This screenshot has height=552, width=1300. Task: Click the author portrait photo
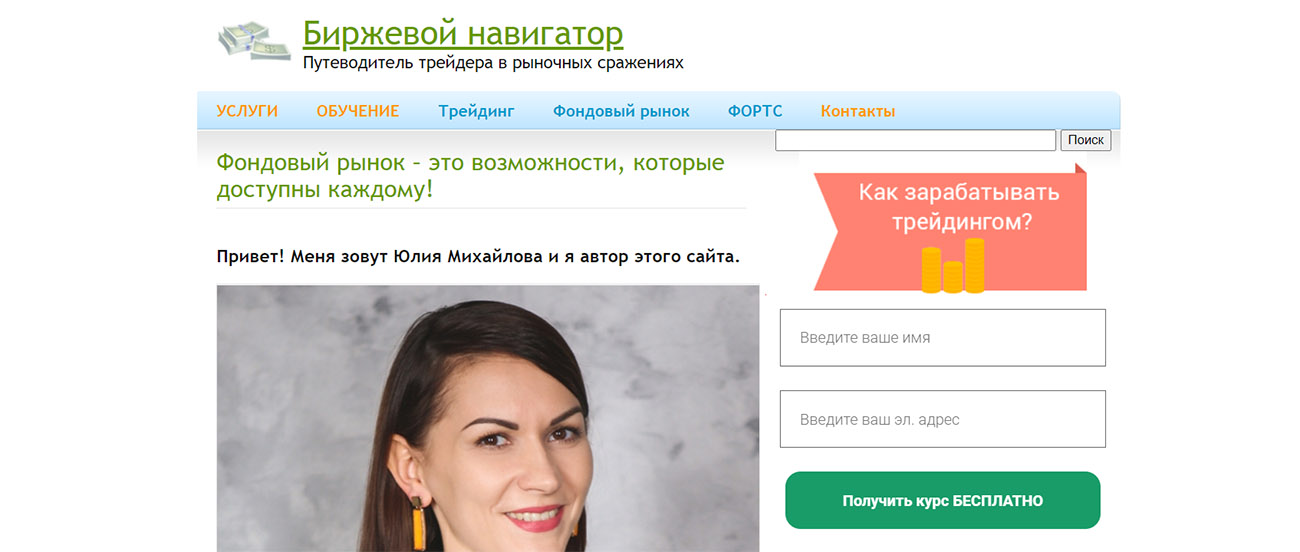click(488, 418)
